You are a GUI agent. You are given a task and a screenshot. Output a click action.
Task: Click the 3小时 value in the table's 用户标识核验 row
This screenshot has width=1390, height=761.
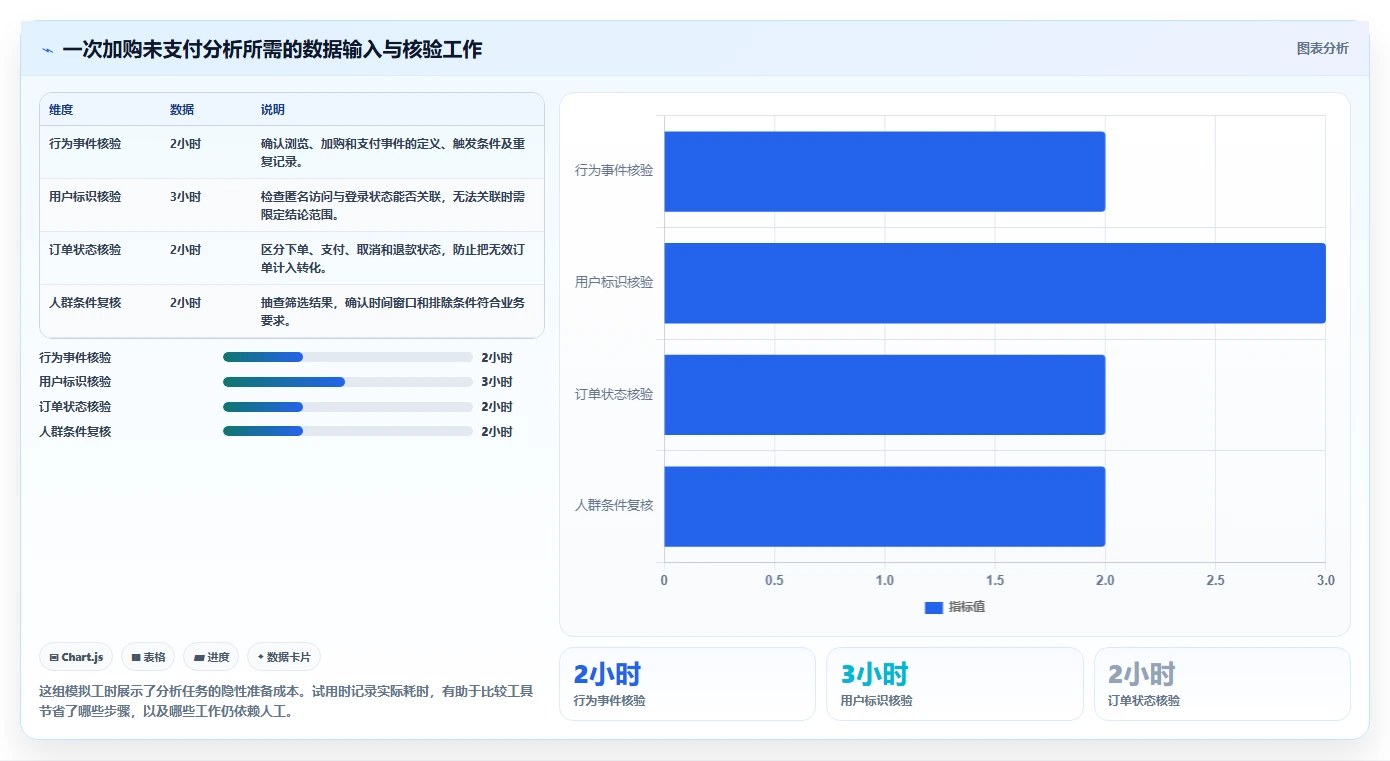point(185,197)
